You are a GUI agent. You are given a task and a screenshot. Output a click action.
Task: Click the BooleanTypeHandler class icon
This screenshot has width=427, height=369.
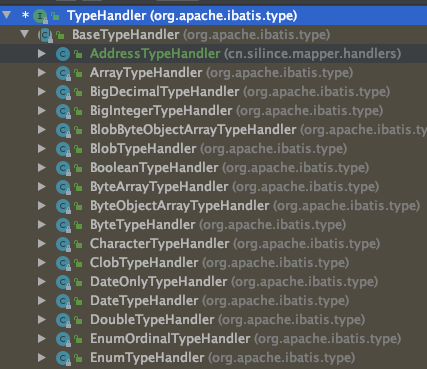click(x=63, y=168)
